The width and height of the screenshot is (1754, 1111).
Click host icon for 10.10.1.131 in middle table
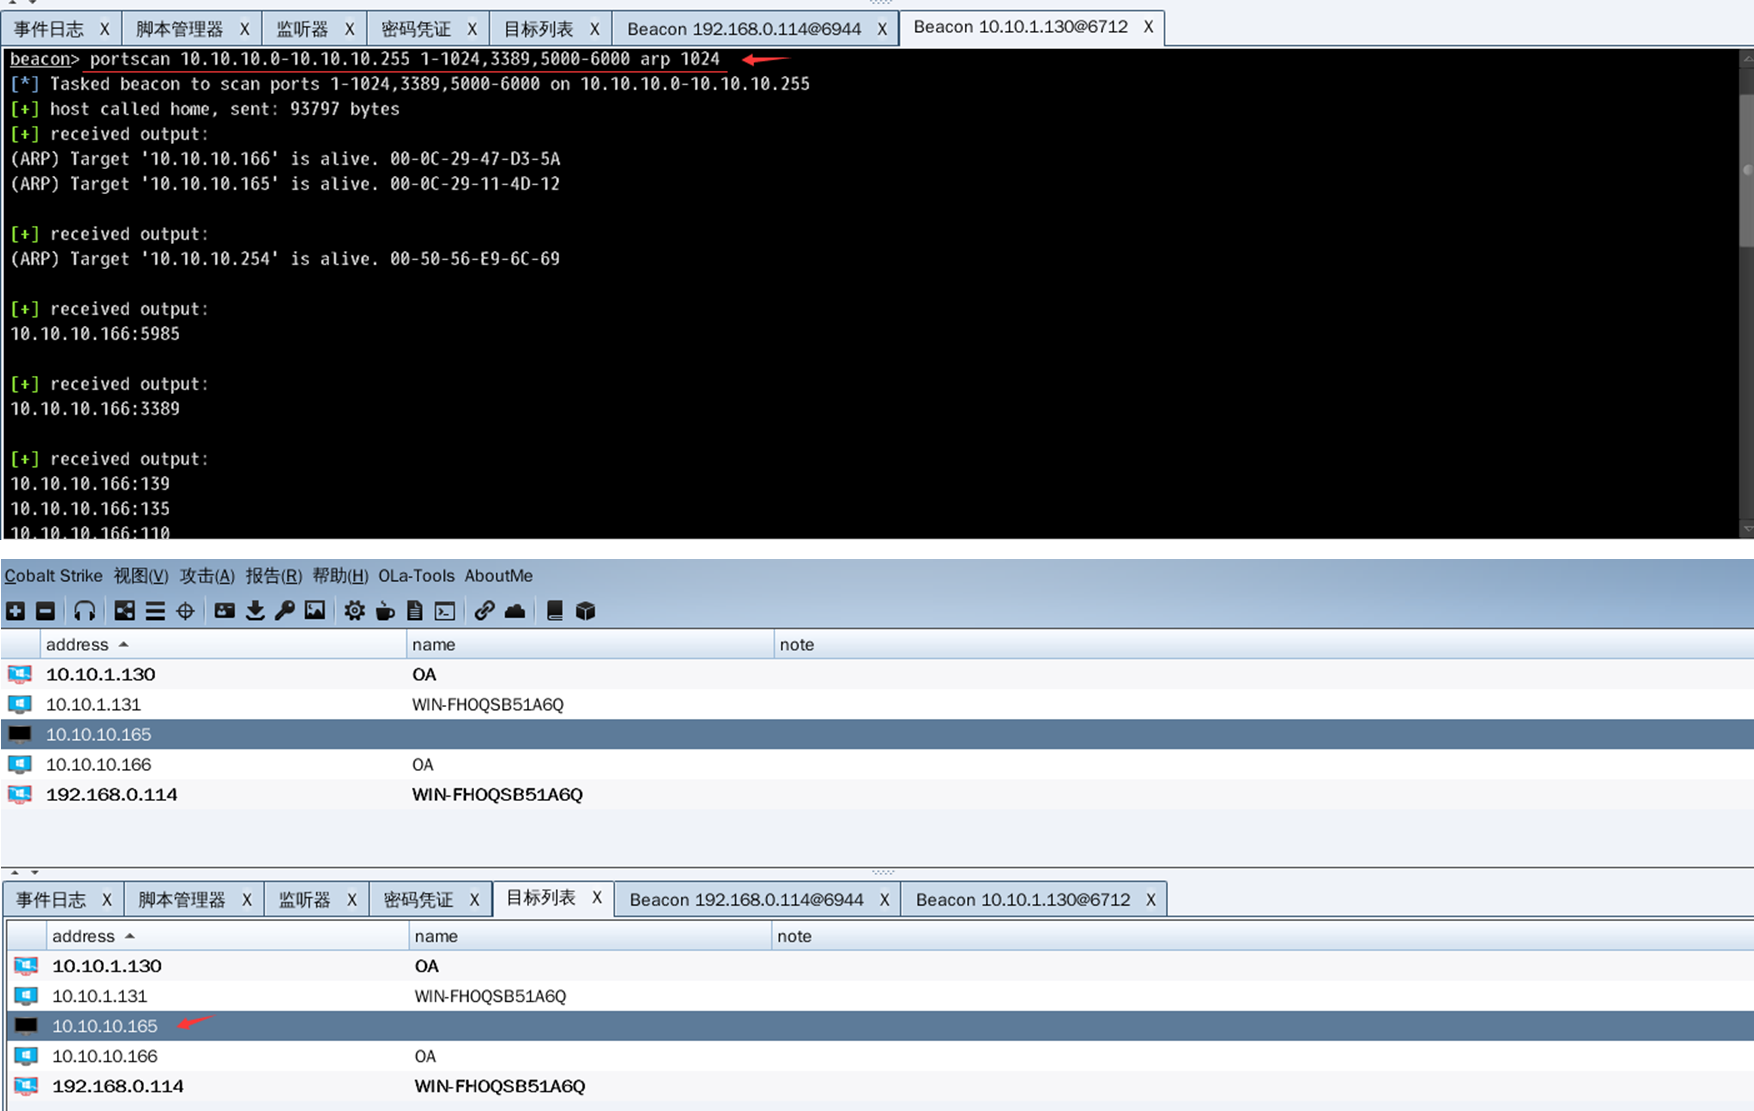point(20,704)
